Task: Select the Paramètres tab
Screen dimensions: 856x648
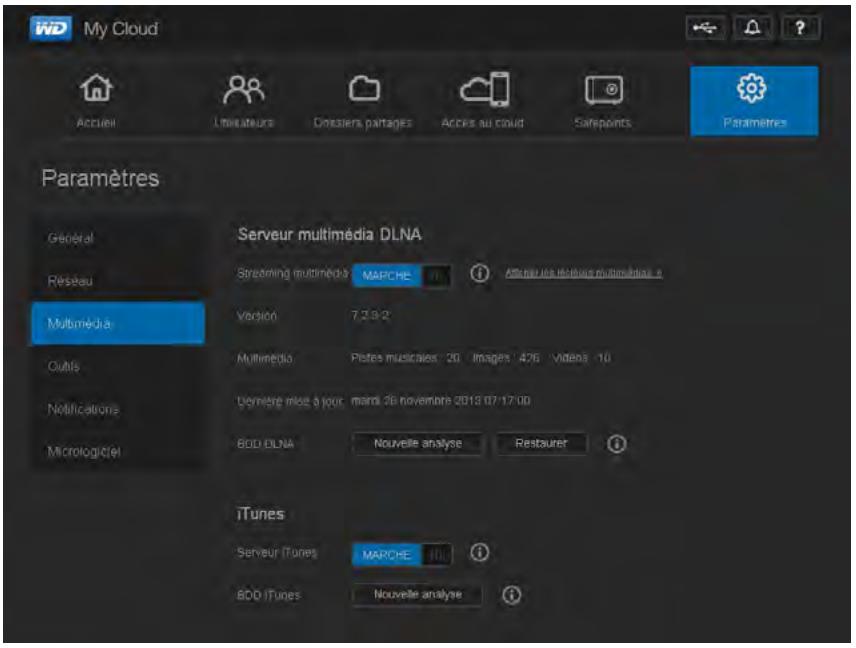Action: point(754,101)
